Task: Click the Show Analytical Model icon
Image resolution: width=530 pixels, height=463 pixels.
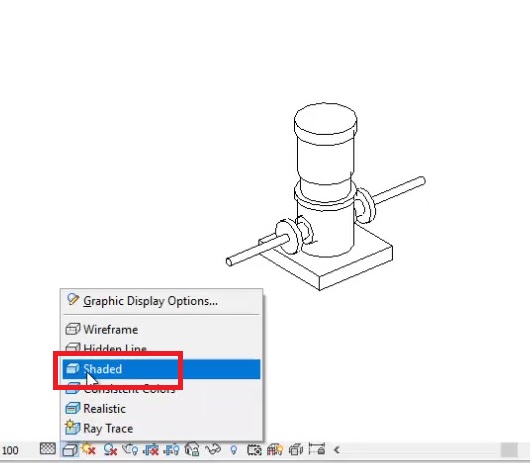Action: tap(275, 449)
